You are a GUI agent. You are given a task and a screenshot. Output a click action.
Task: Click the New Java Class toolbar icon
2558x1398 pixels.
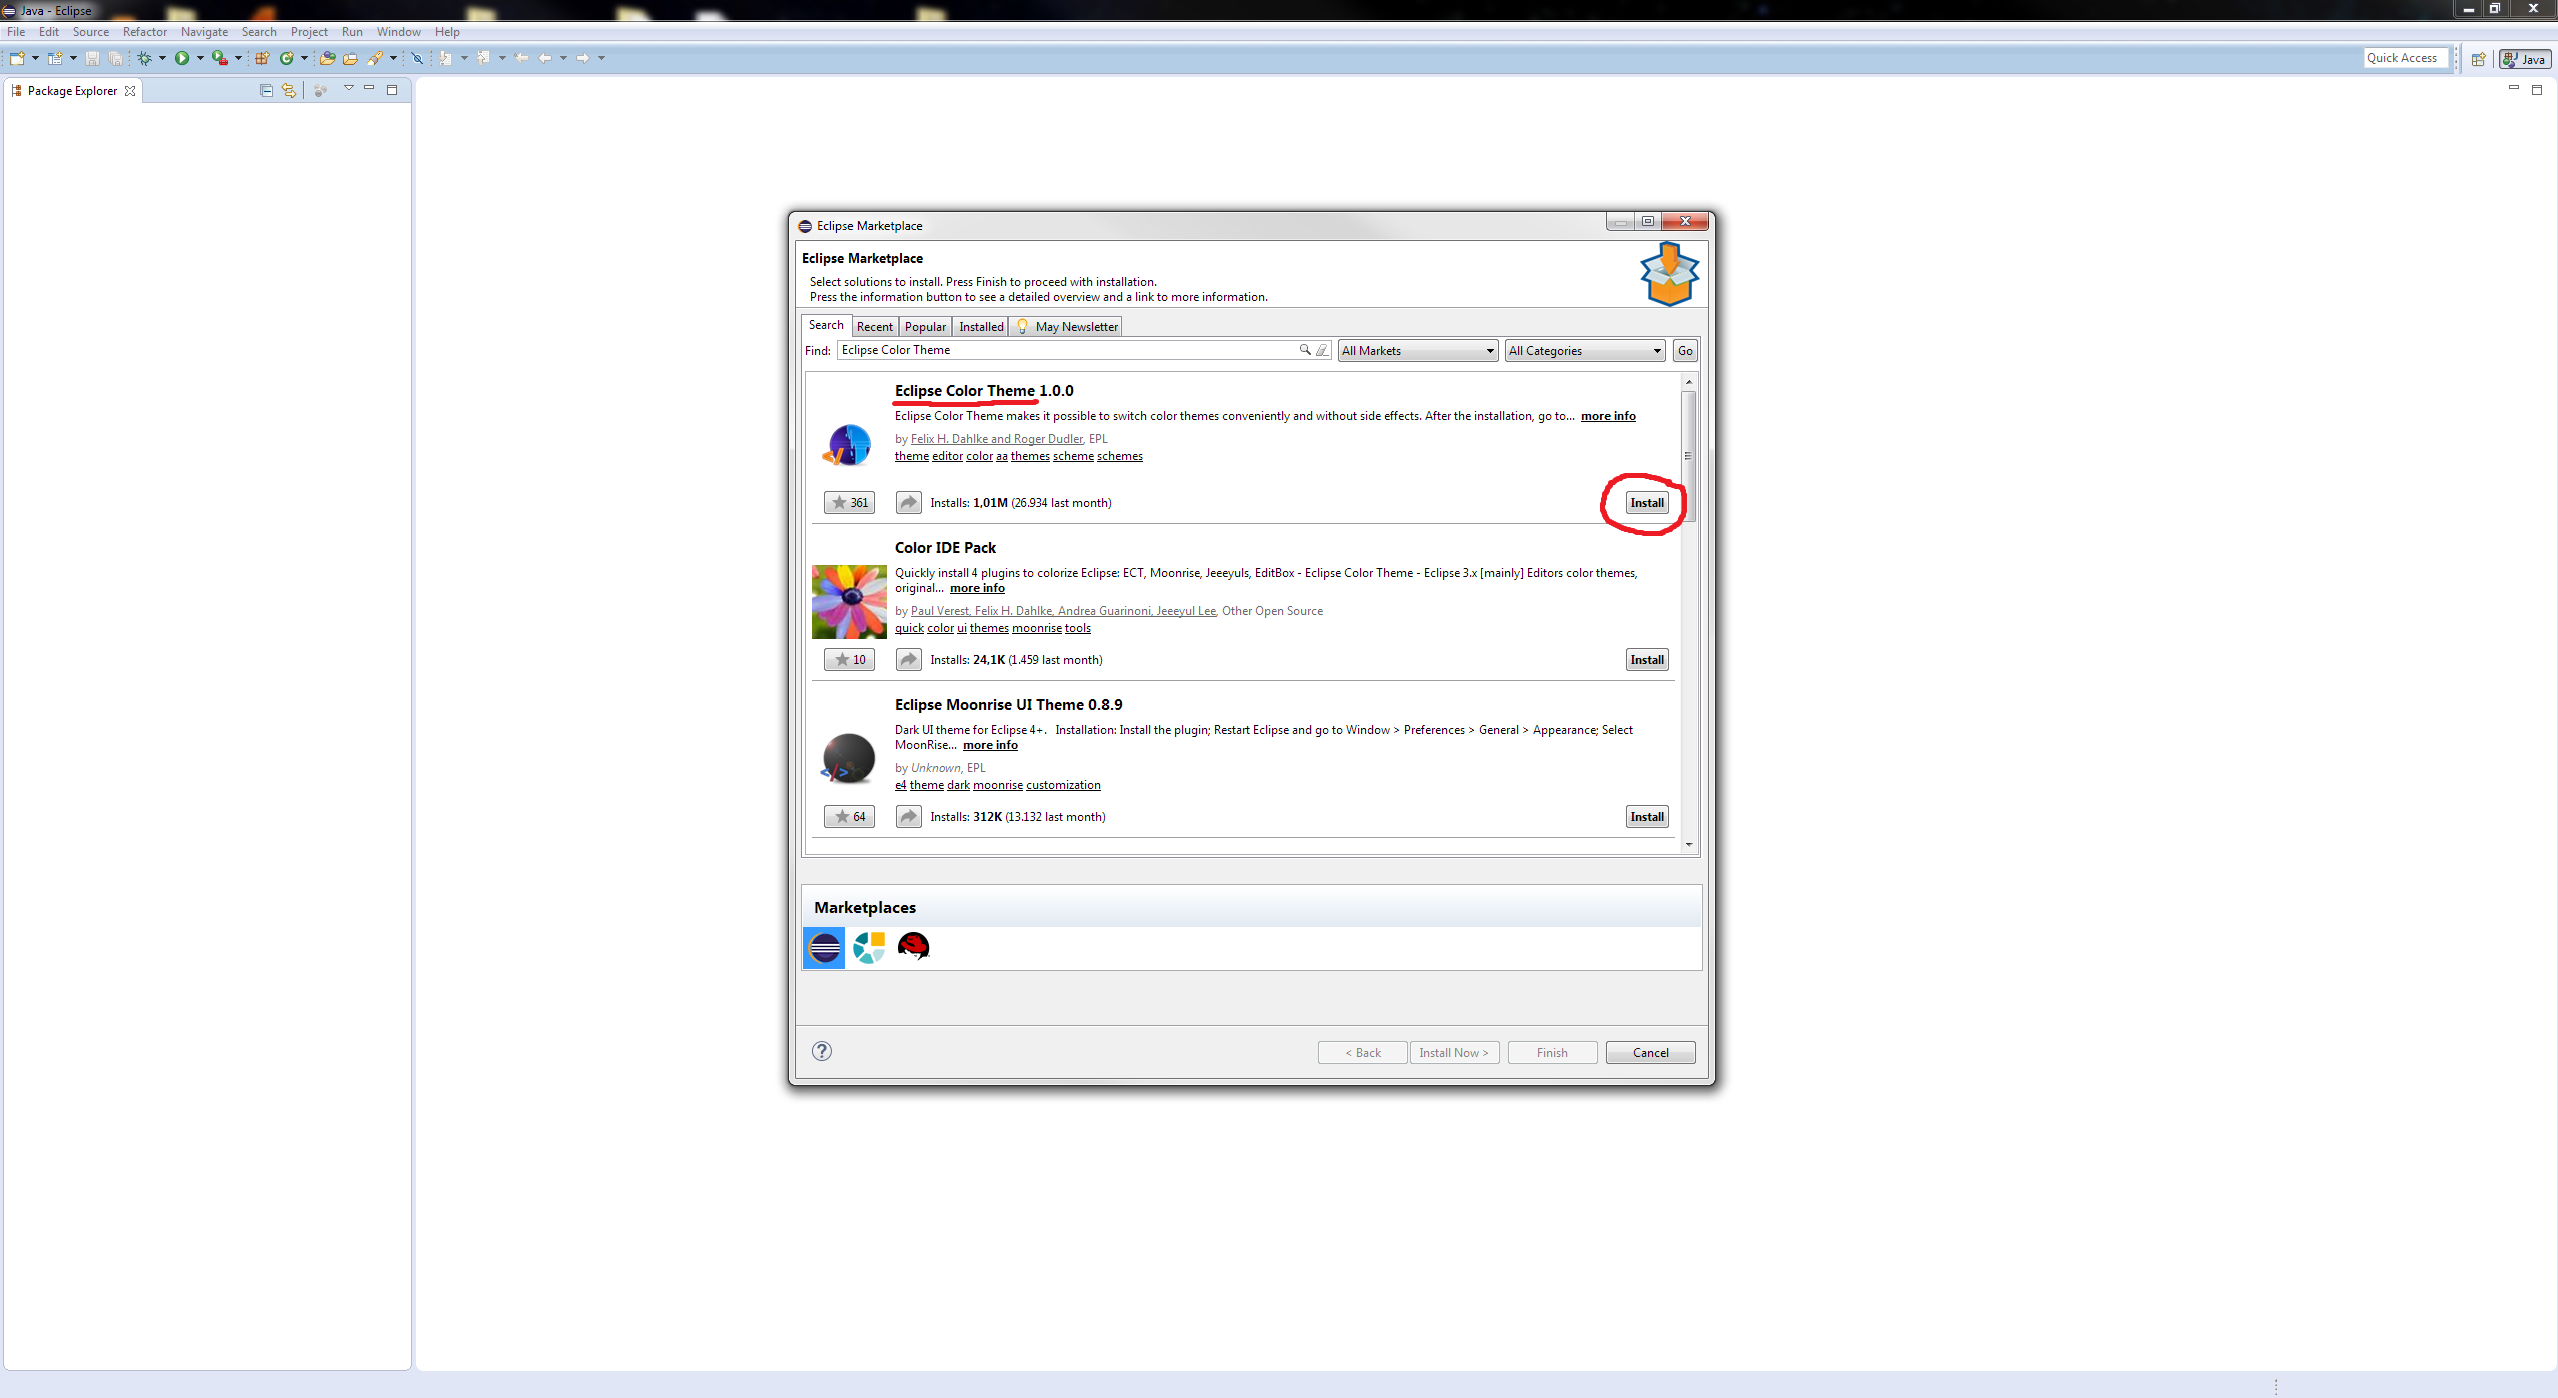[x=287, y=58]
